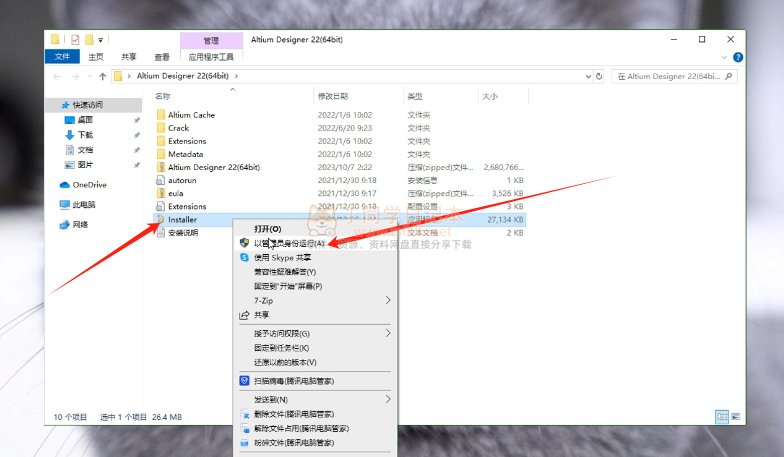Click the back navigation arrow
The image size is (784, 457).
(56, 76)
